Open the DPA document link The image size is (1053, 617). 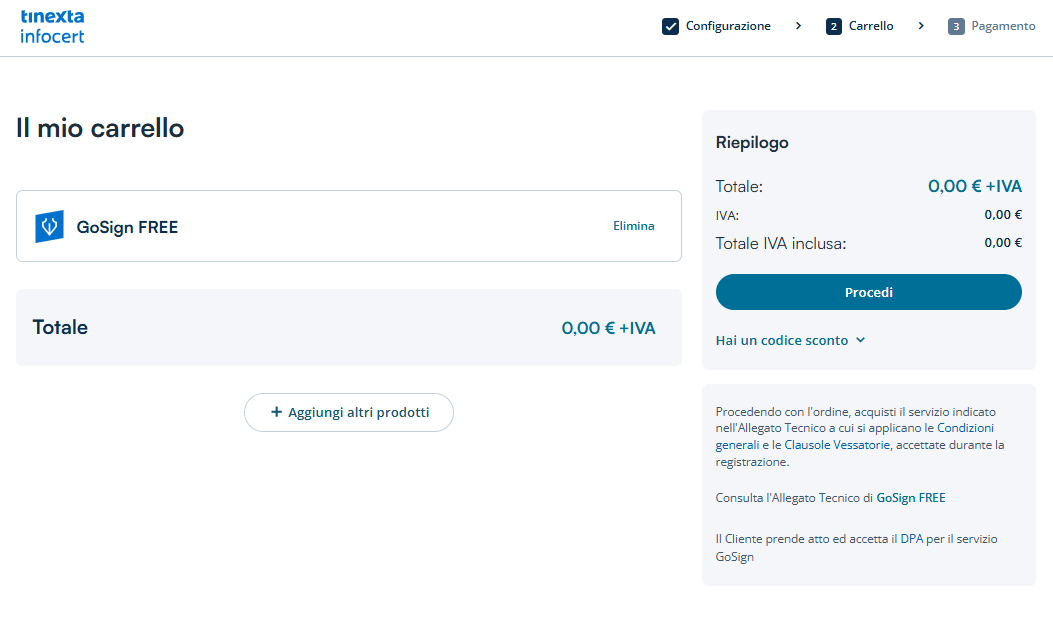[x=911, y=539]
